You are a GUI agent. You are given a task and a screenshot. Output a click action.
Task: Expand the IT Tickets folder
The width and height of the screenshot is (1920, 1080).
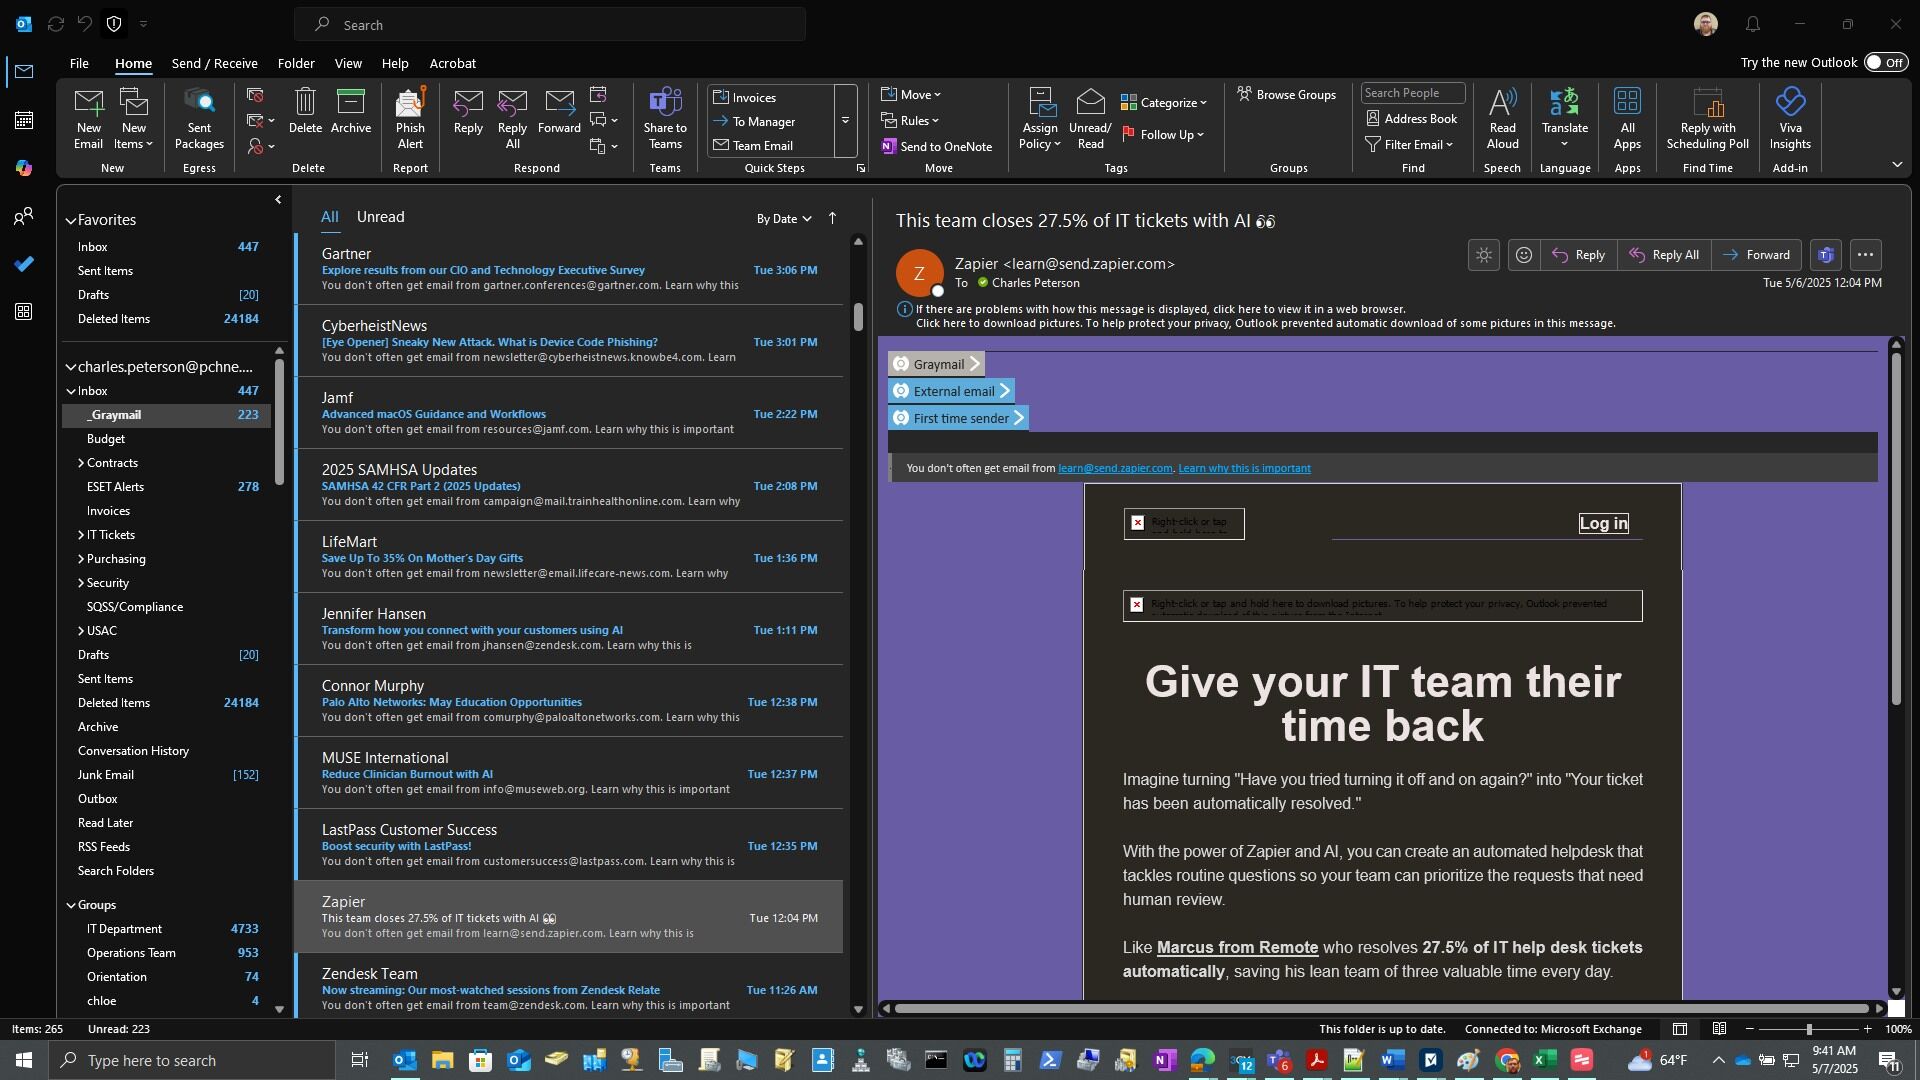81,535
